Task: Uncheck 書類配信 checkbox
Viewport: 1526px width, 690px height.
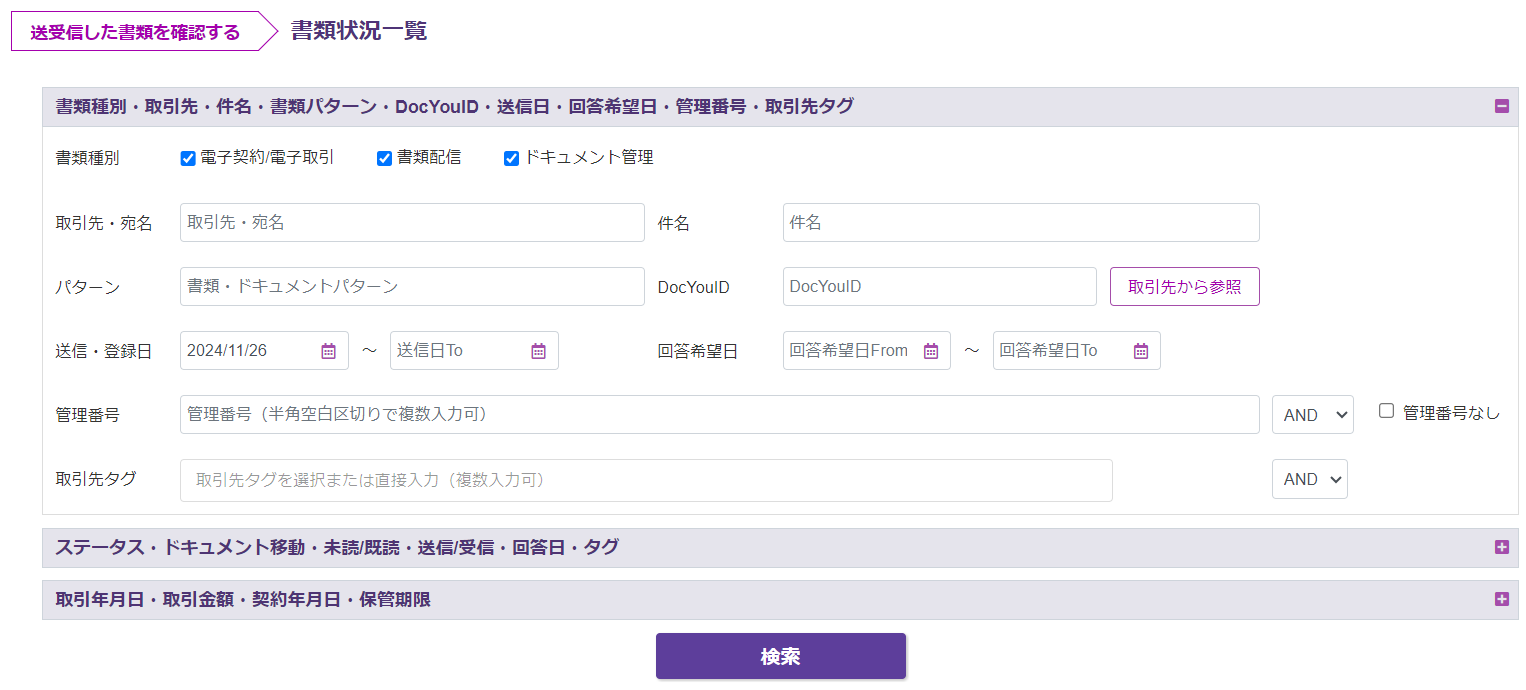Action: [x=384, y=158]
